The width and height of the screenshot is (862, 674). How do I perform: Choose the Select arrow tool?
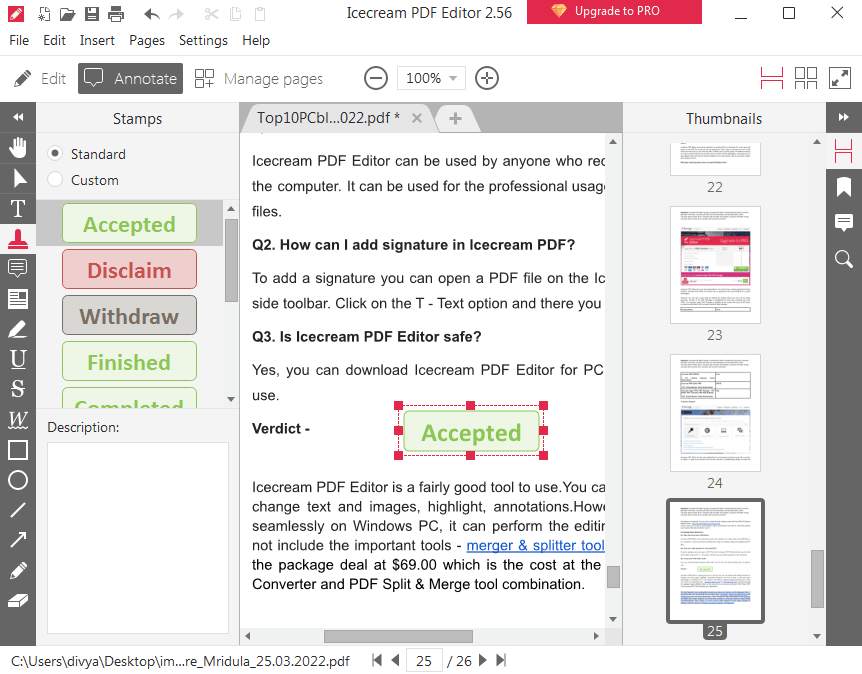click(x=18, y=178)
